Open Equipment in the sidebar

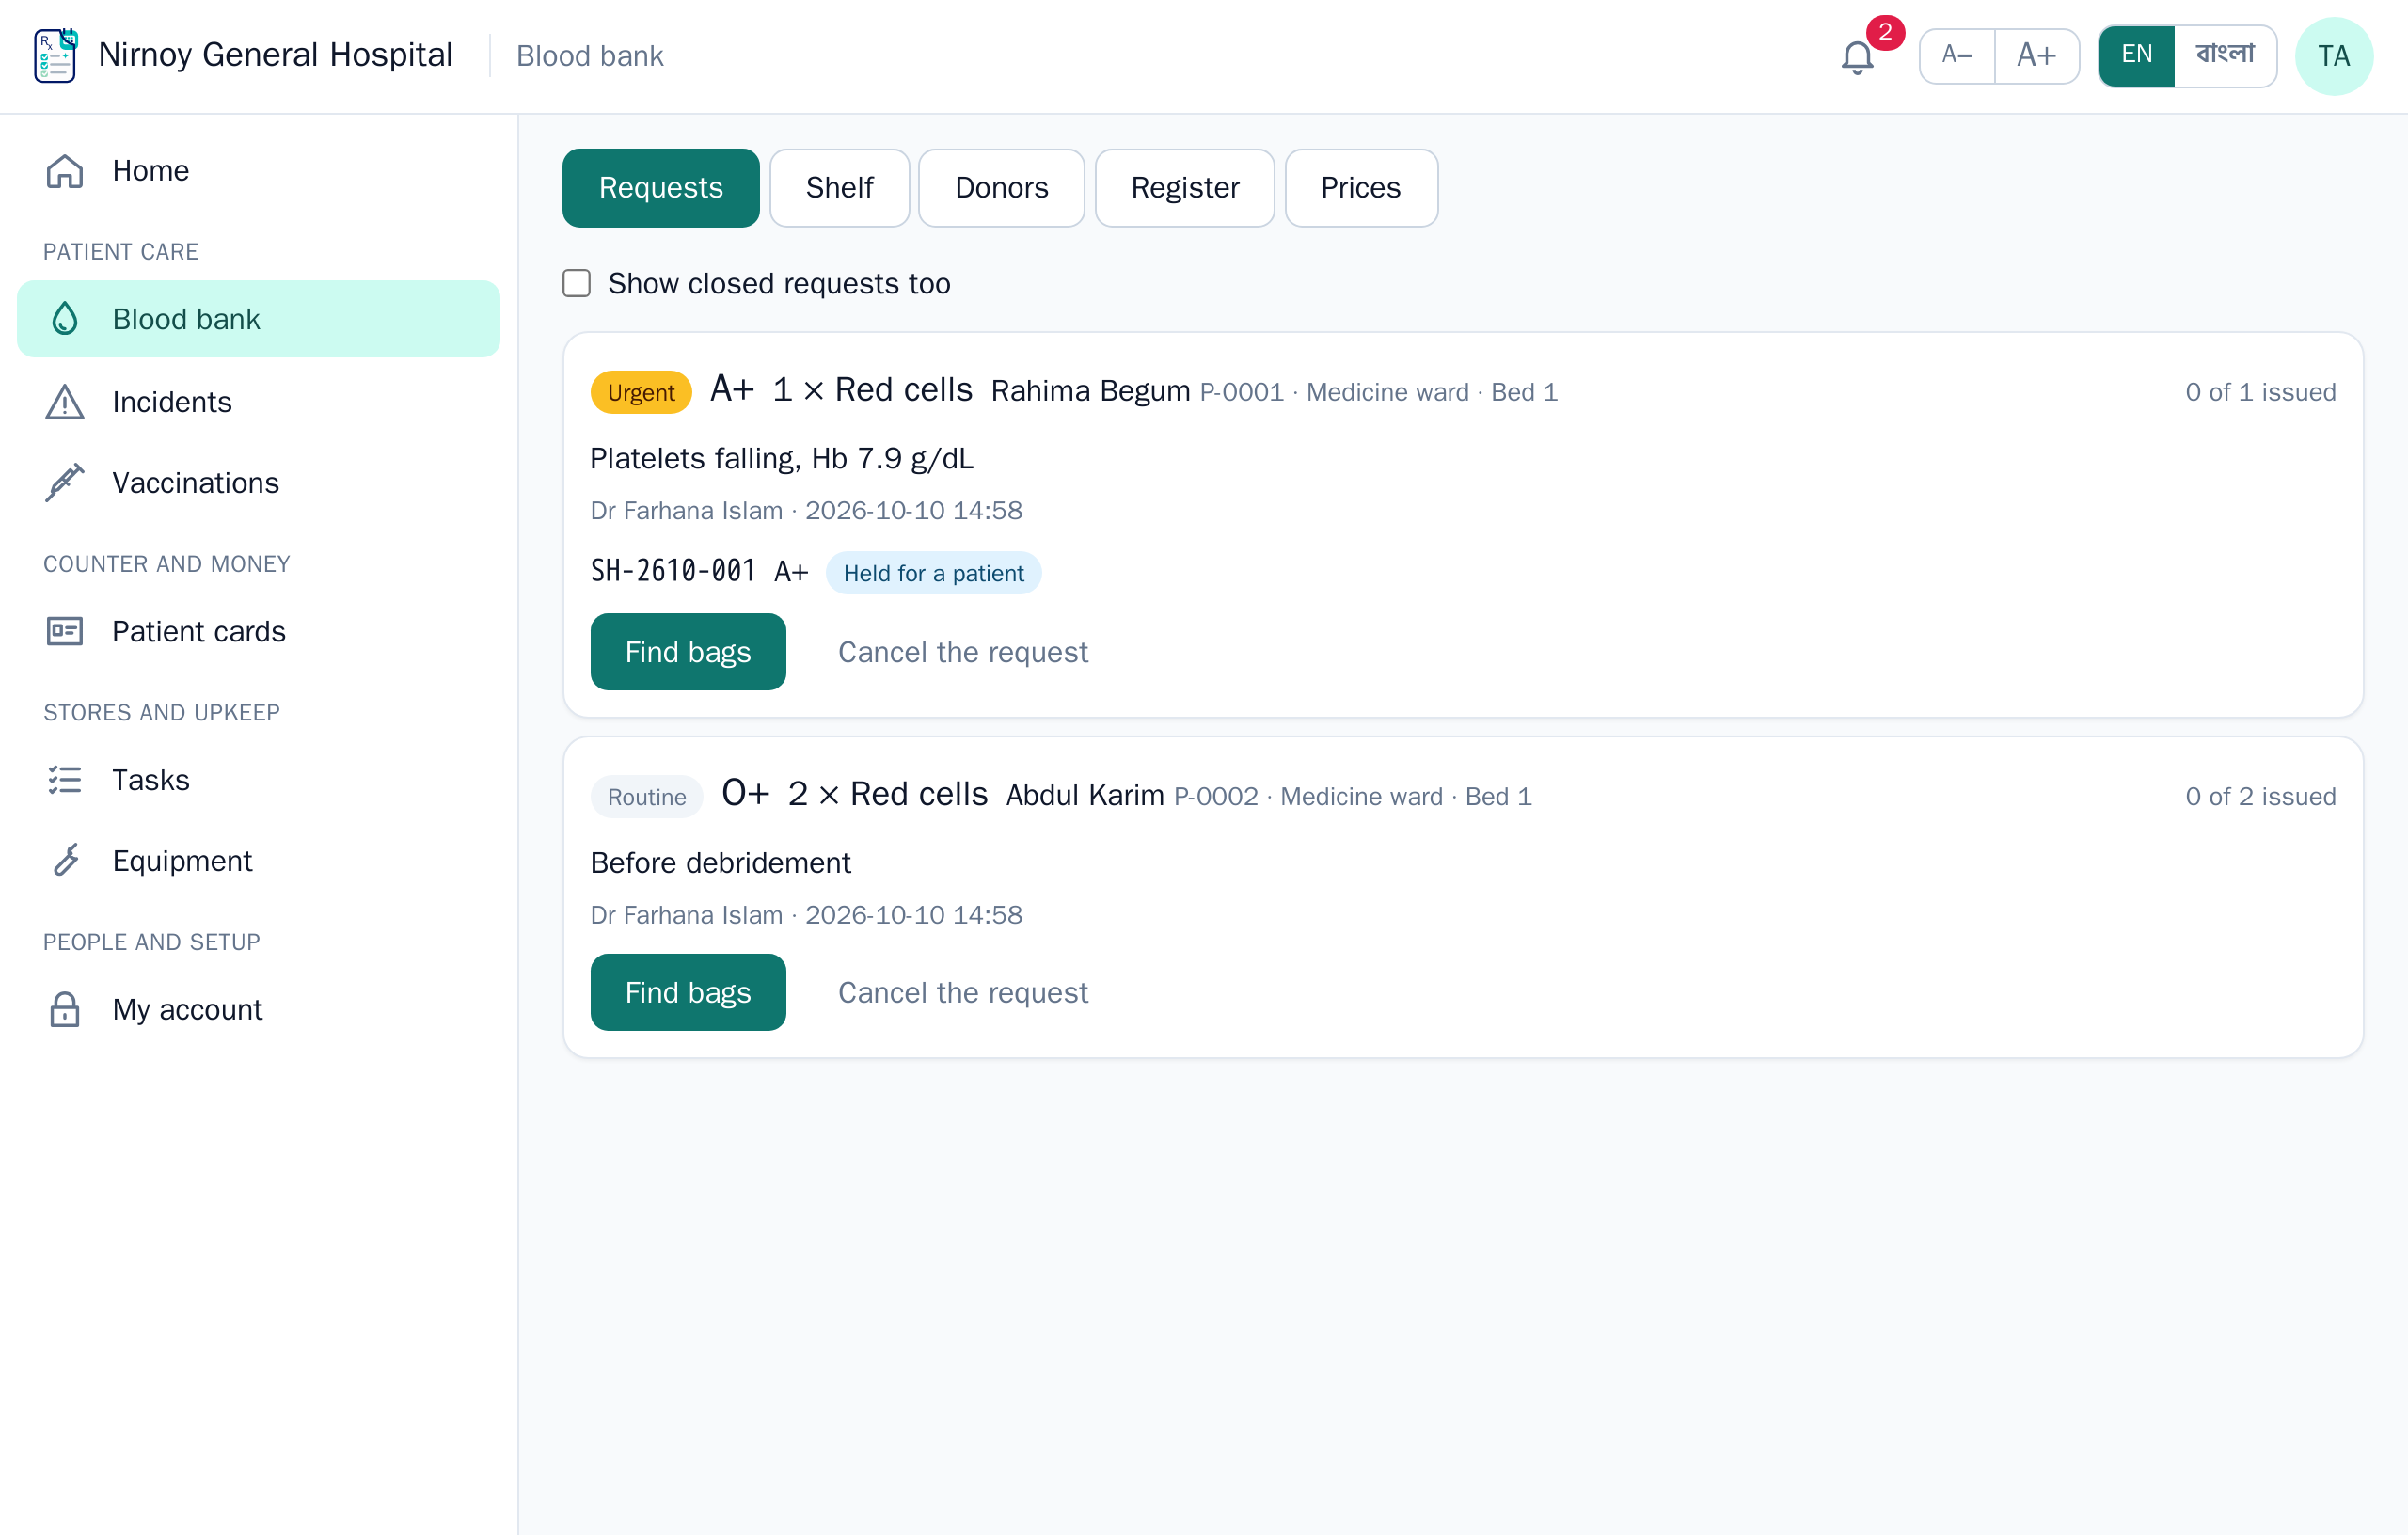click(x=258, y=861)
